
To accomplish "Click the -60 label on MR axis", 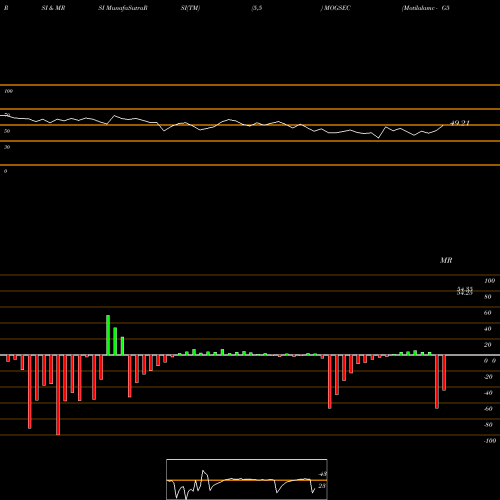I will click(x=488, y=409).
